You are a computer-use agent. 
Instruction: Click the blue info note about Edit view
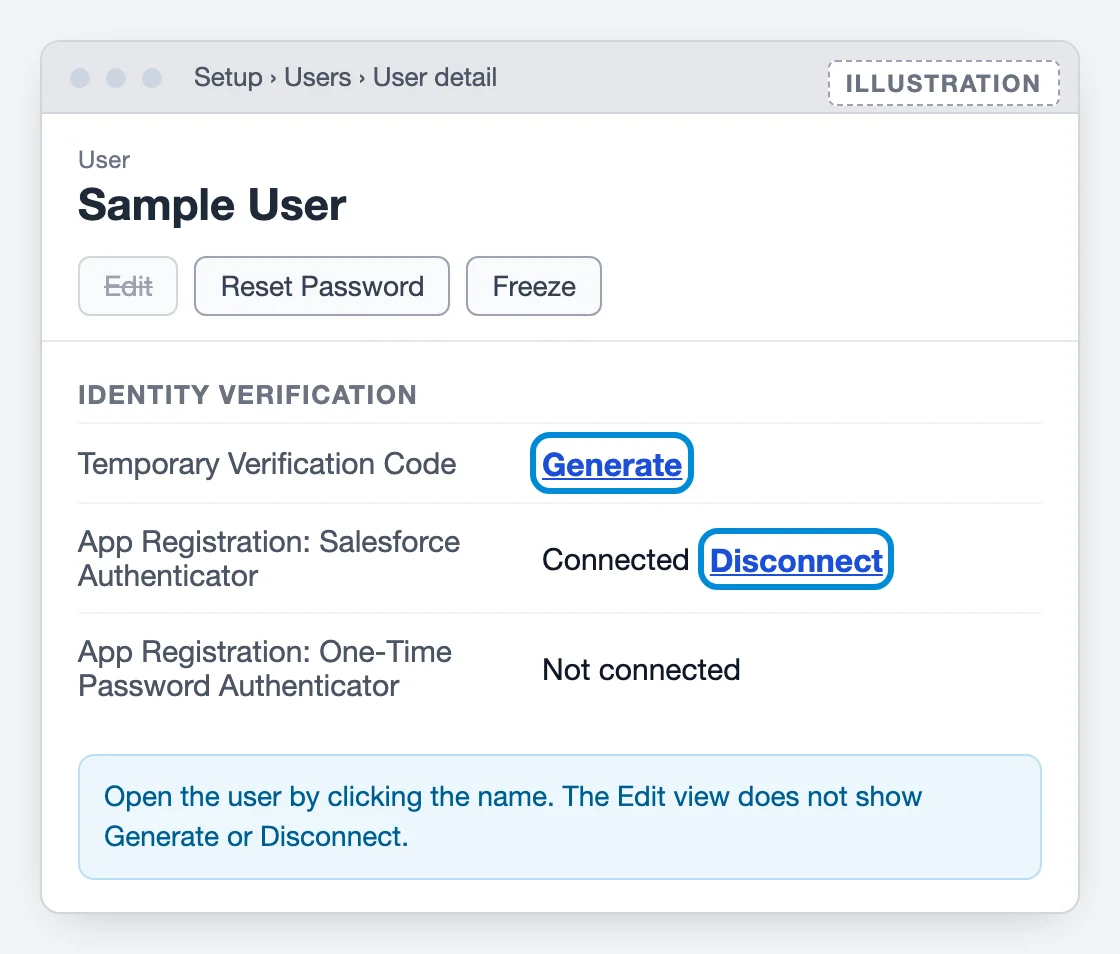pyautogui.click(x=560, y=817)
